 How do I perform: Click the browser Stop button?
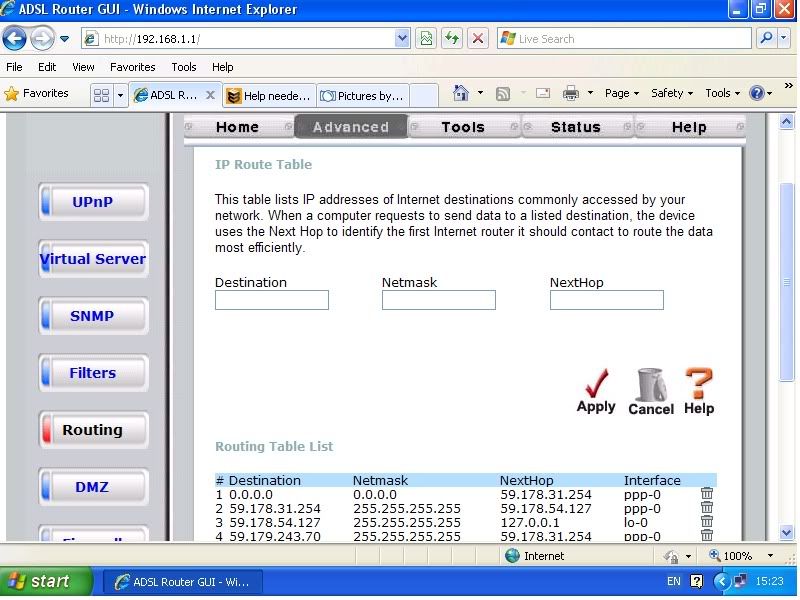point(478,39)
